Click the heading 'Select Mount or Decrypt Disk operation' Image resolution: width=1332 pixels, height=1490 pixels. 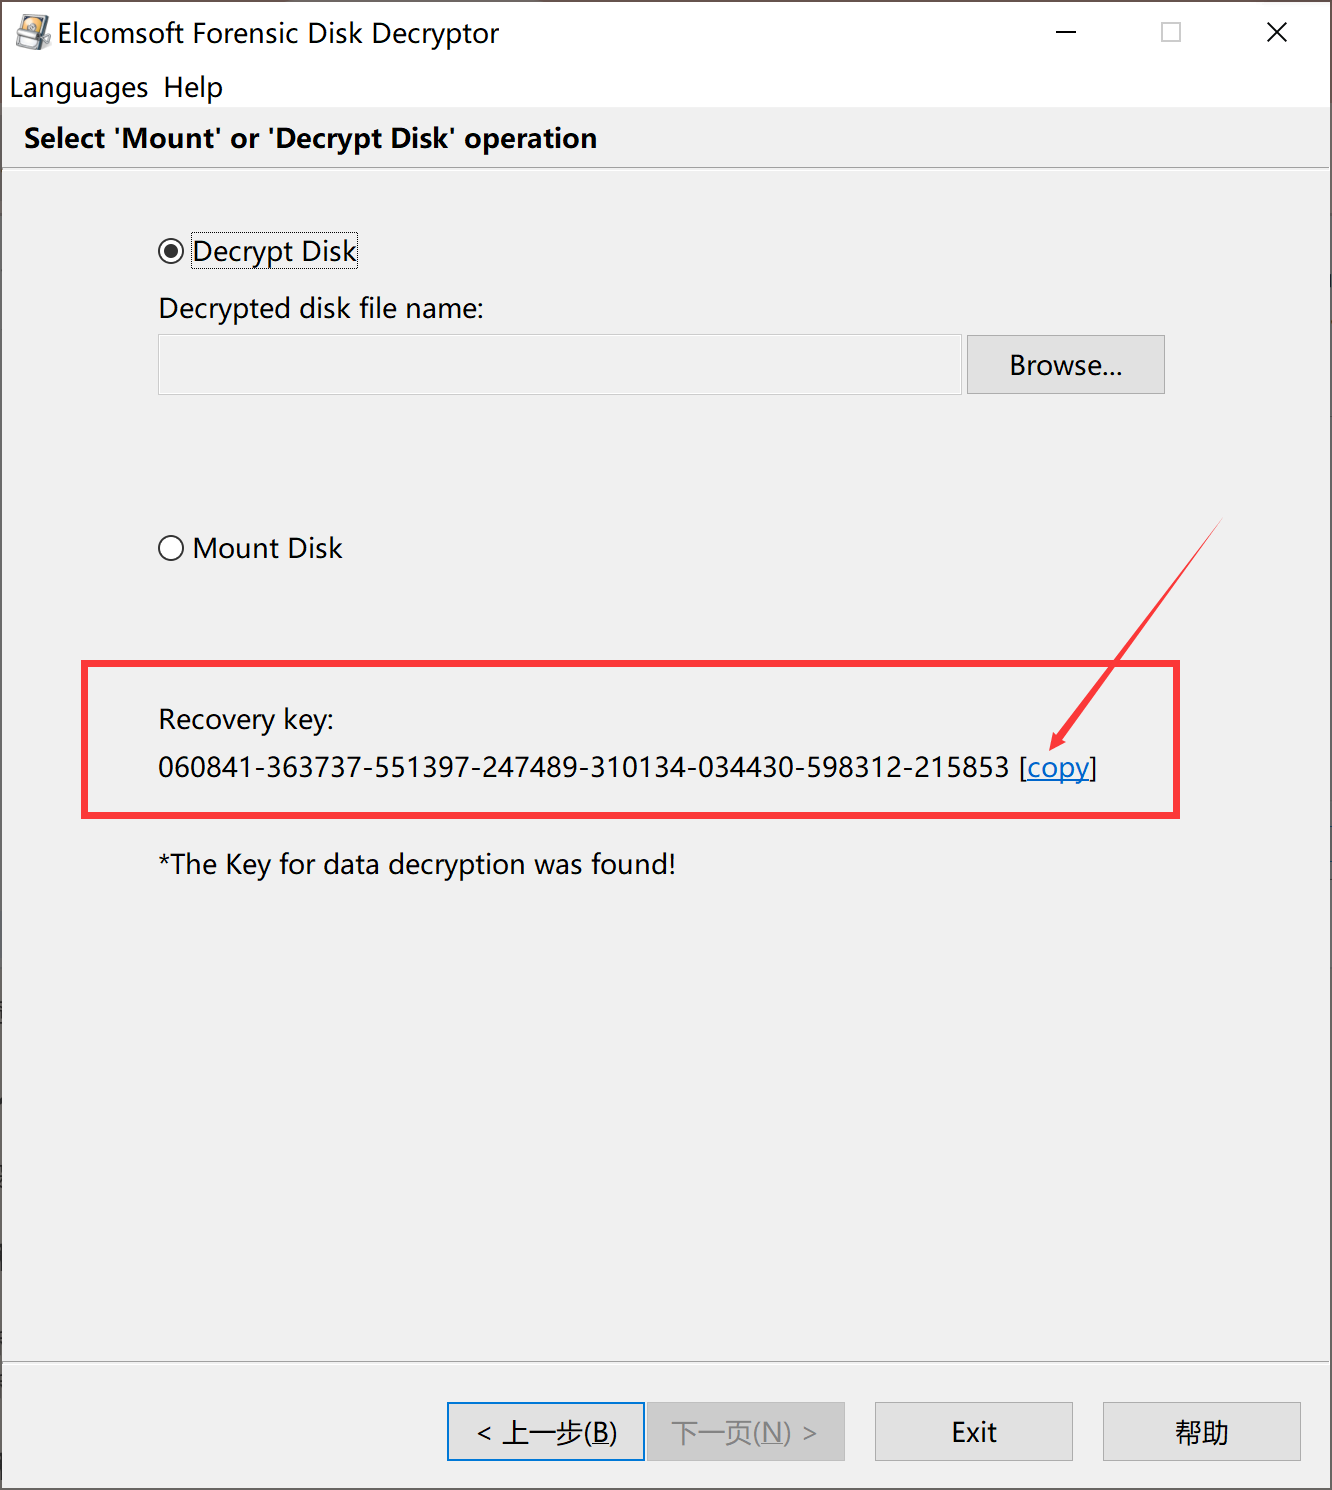point(310,138)
